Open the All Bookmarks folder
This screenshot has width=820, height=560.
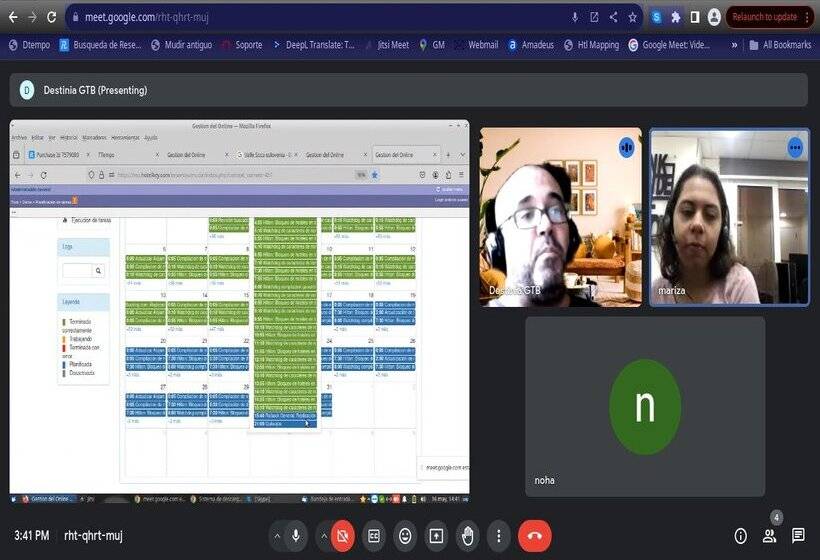(779, 45)
